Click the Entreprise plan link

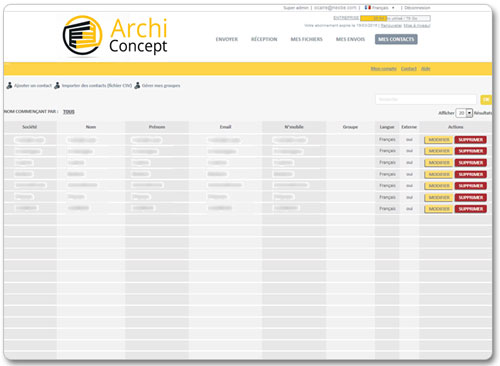point(346,18)
